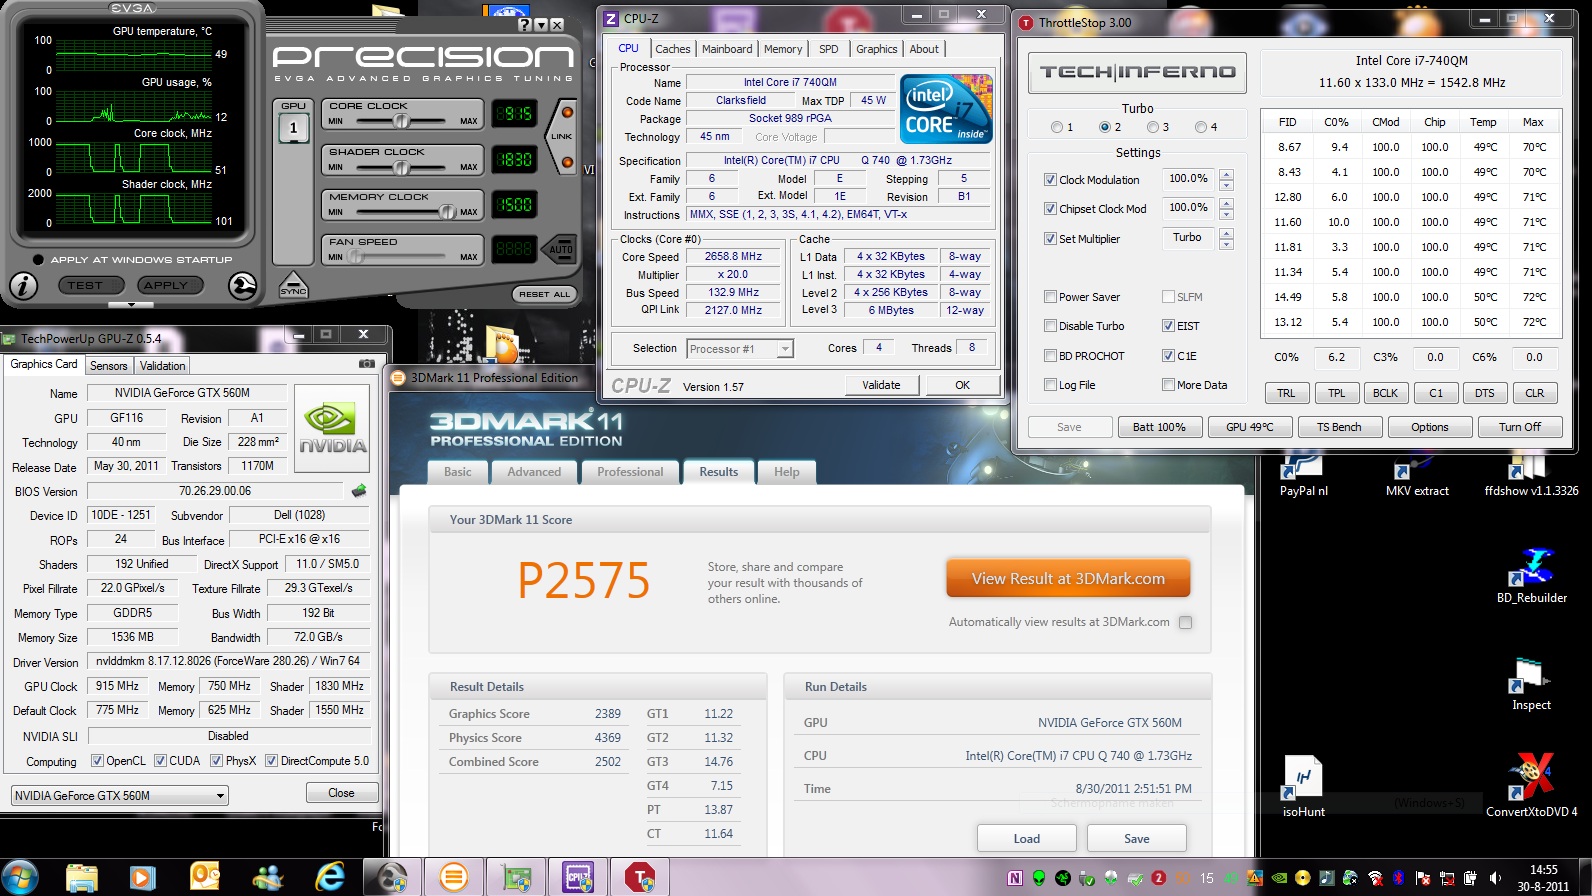Open EVGA Precision information button
Image resolution: width=1592 pixels, height=896 pixels.
[x=23, y=286]
